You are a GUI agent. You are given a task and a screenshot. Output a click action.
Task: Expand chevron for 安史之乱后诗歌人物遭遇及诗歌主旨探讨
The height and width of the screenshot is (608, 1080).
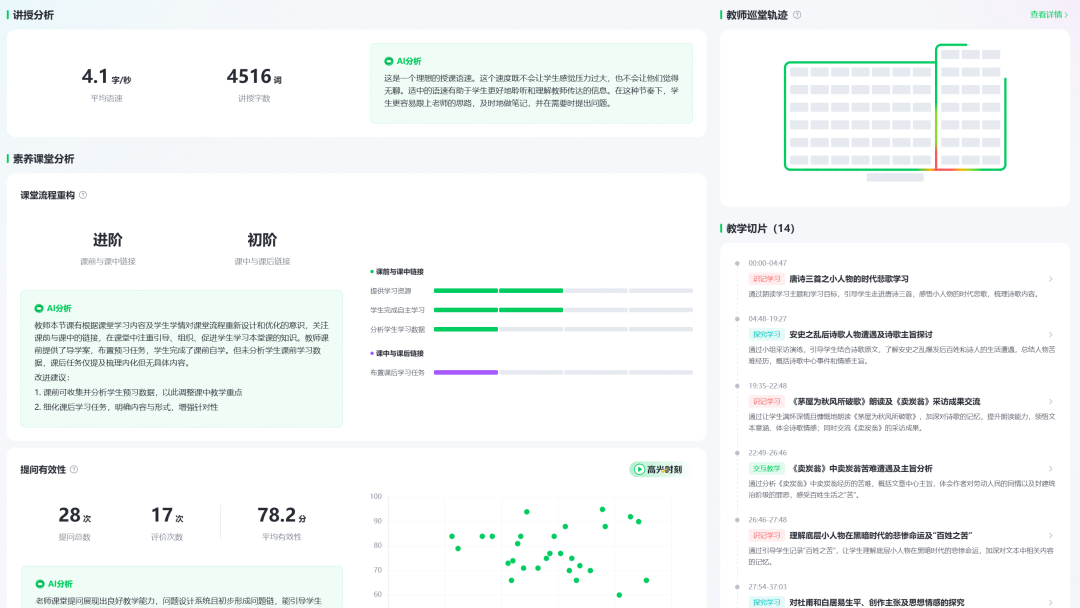[1050, 335]
